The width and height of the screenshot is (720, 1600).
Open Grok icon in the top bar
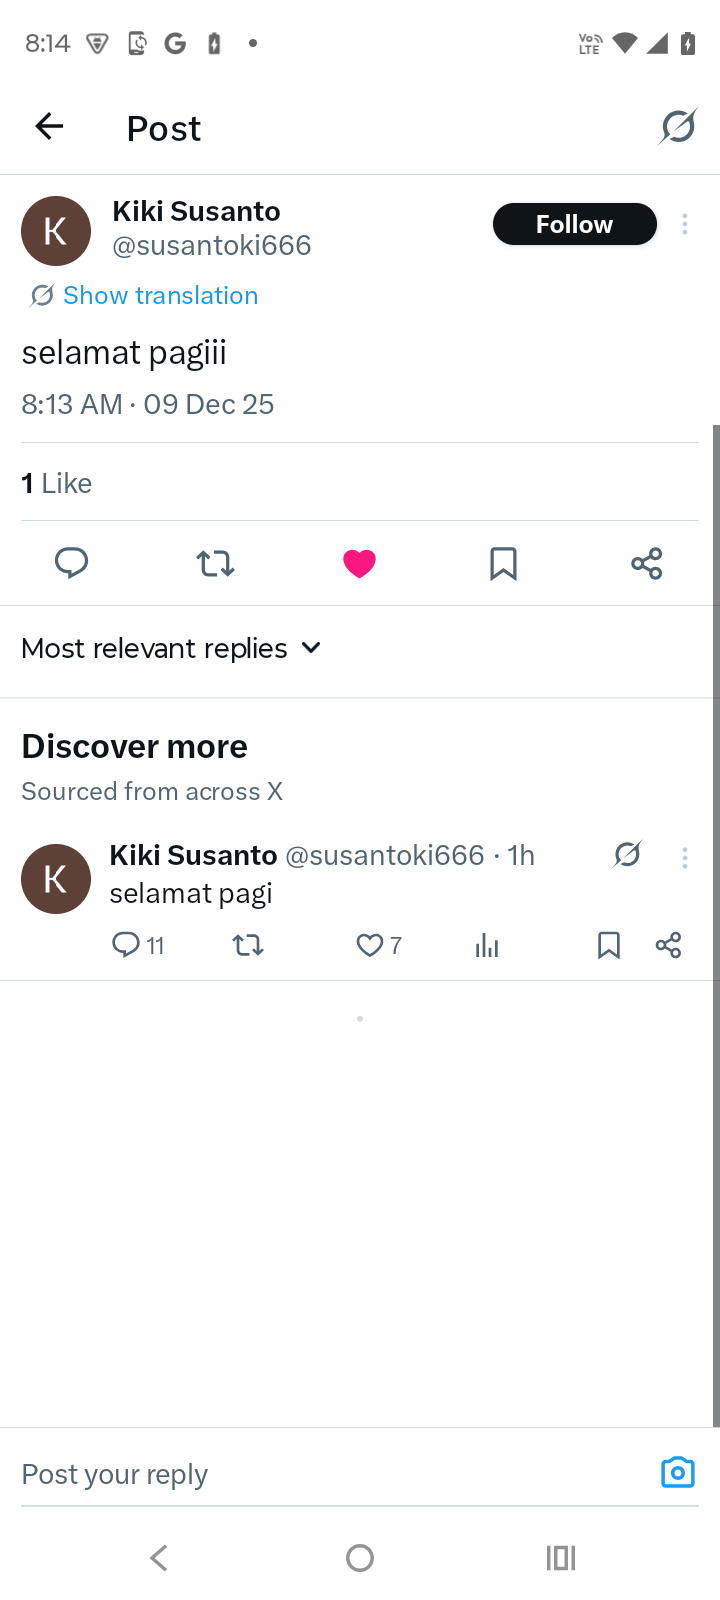[x=677, y=127]
